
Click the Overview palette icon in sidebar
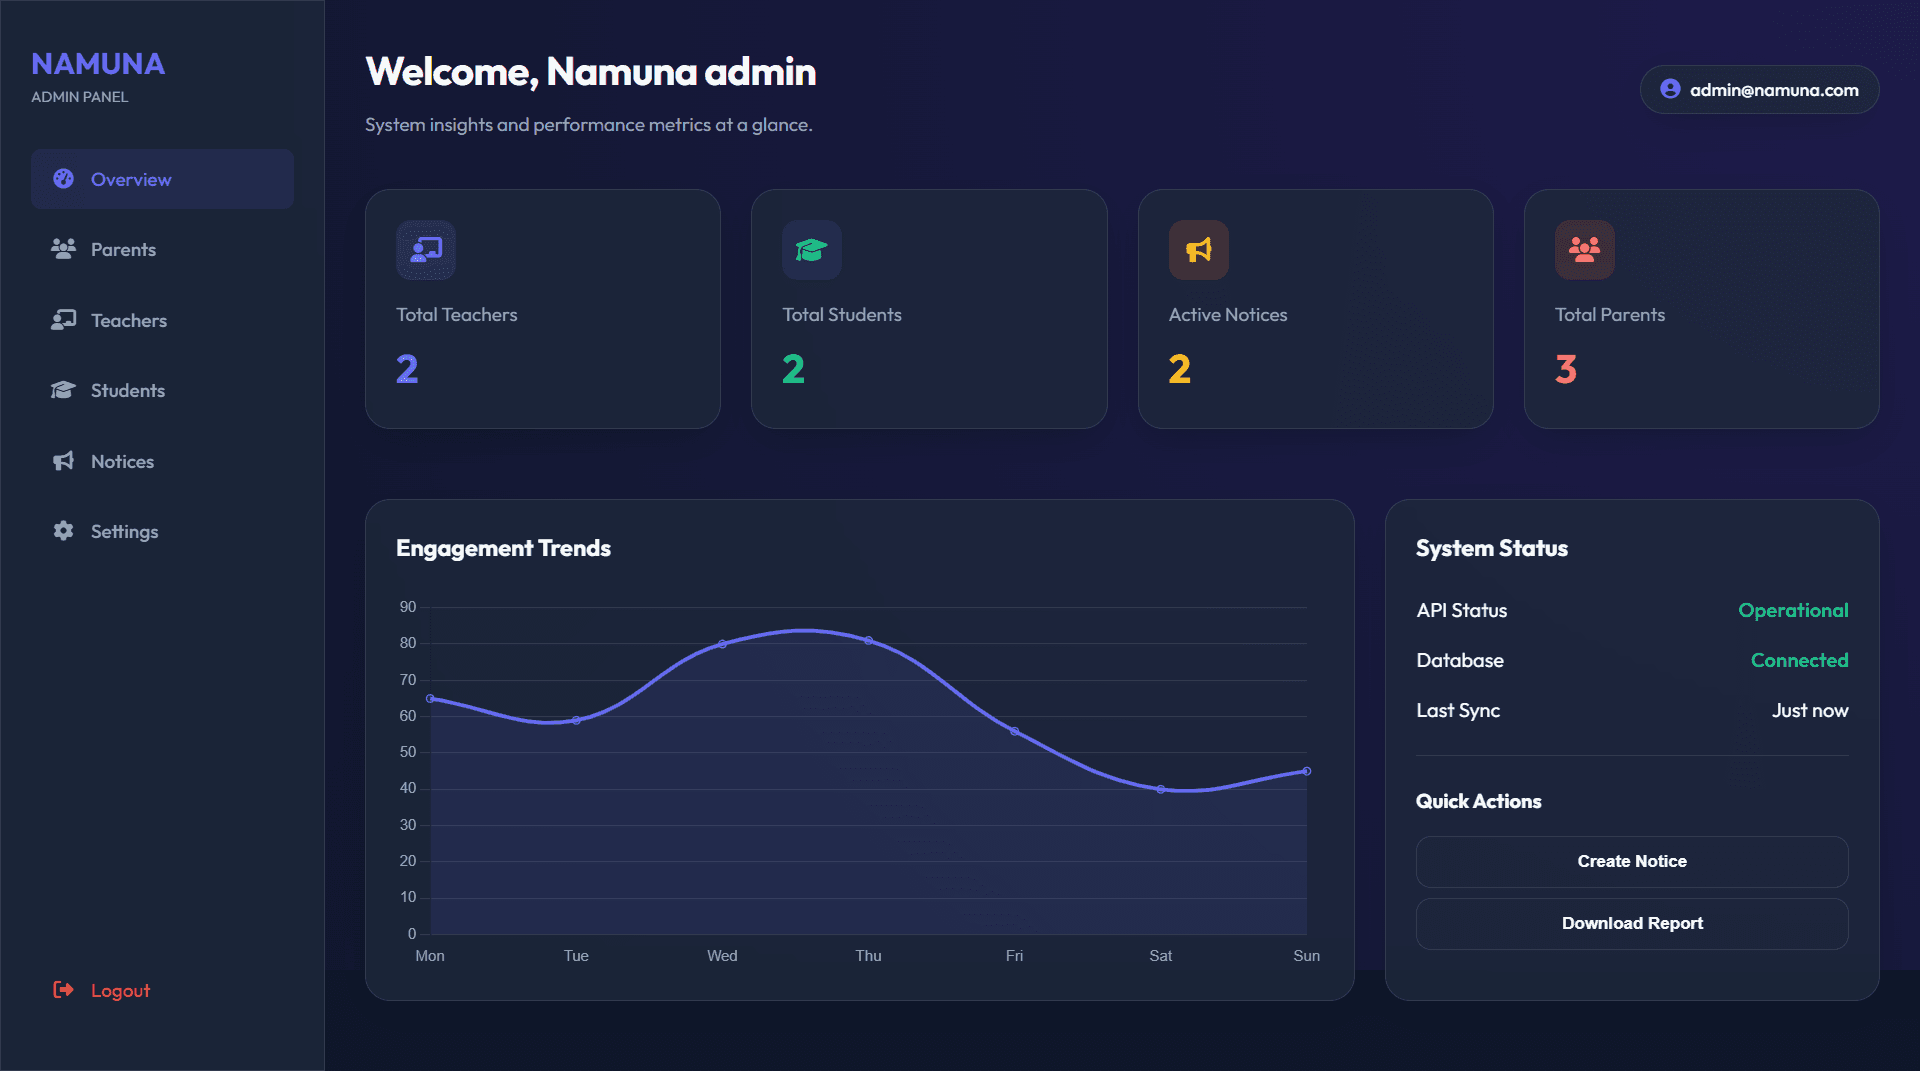[x=63, y=179]
